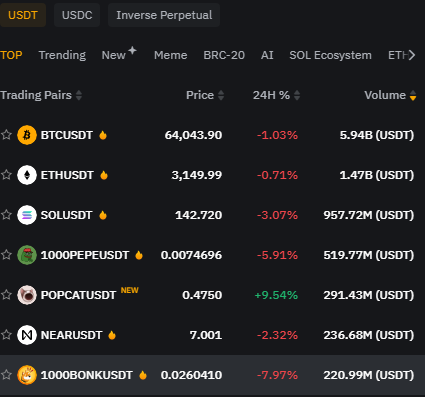Switch to the USDC market

[77, 15]
